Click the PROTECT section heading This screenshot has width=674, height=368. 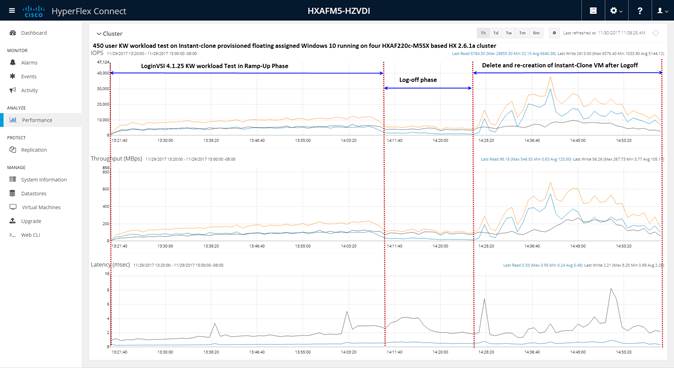coord(16,138)
